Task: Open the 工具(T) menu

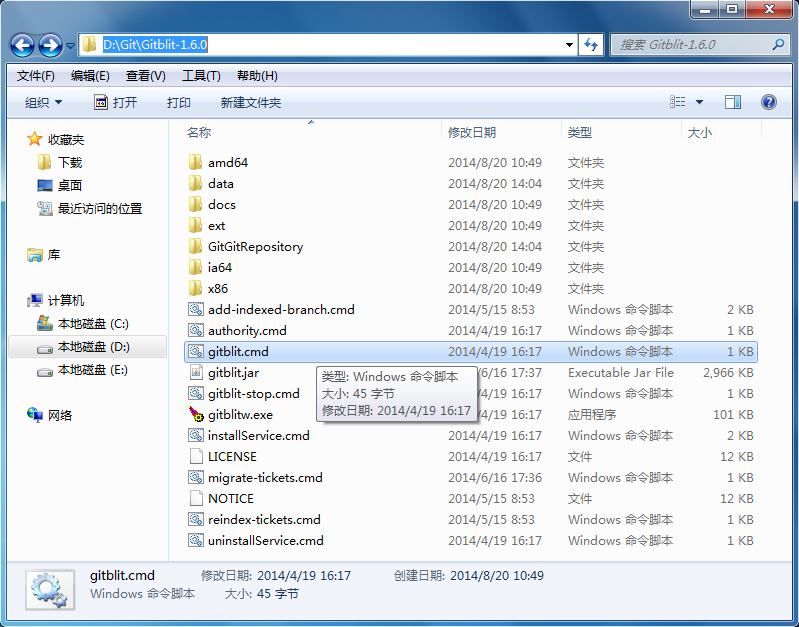Action: pyautogui.click(x=201, y=76)
